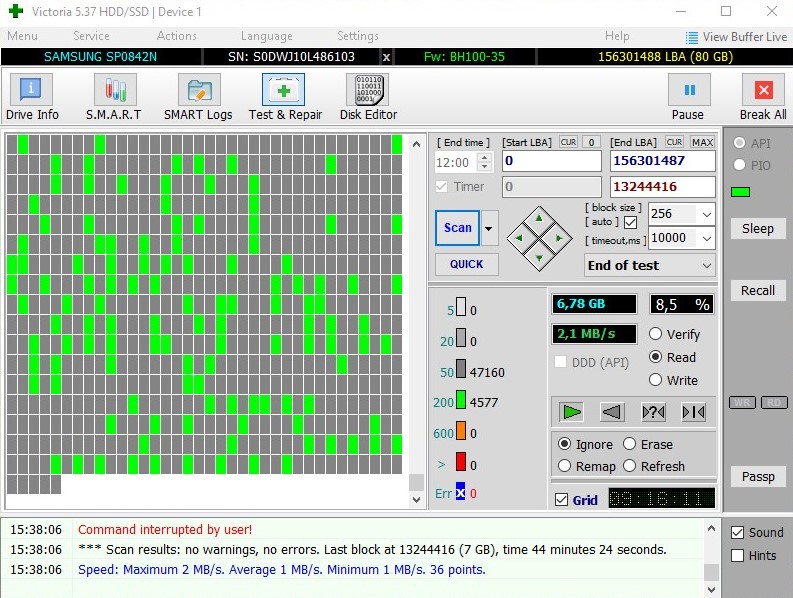Open the Language menu
This screenshot has height=598, width=793.
click(x=266, y=36)
